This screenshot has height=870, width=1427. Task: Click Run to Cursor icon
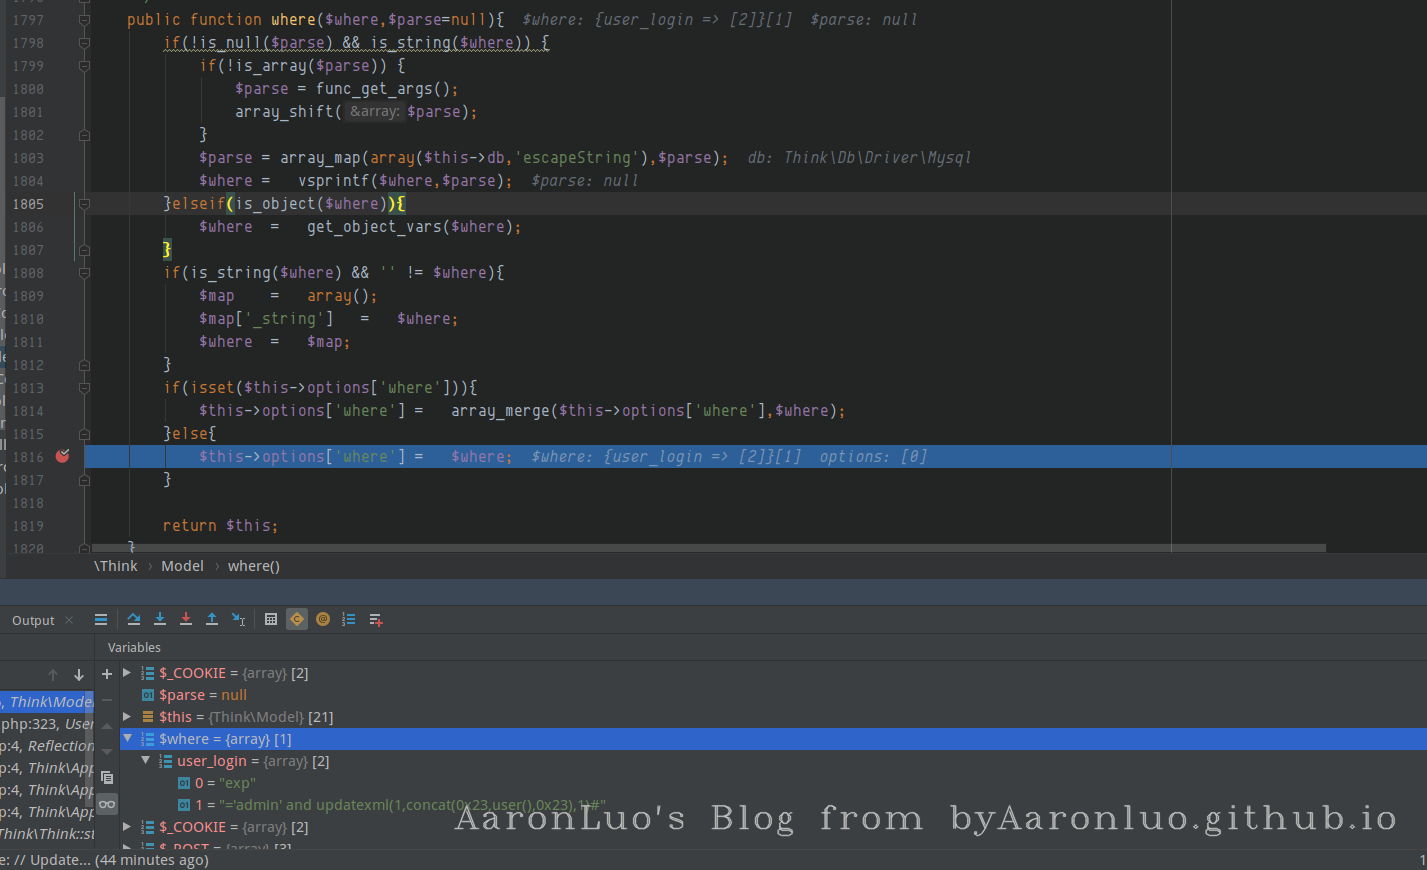click(x=239, y=620)
